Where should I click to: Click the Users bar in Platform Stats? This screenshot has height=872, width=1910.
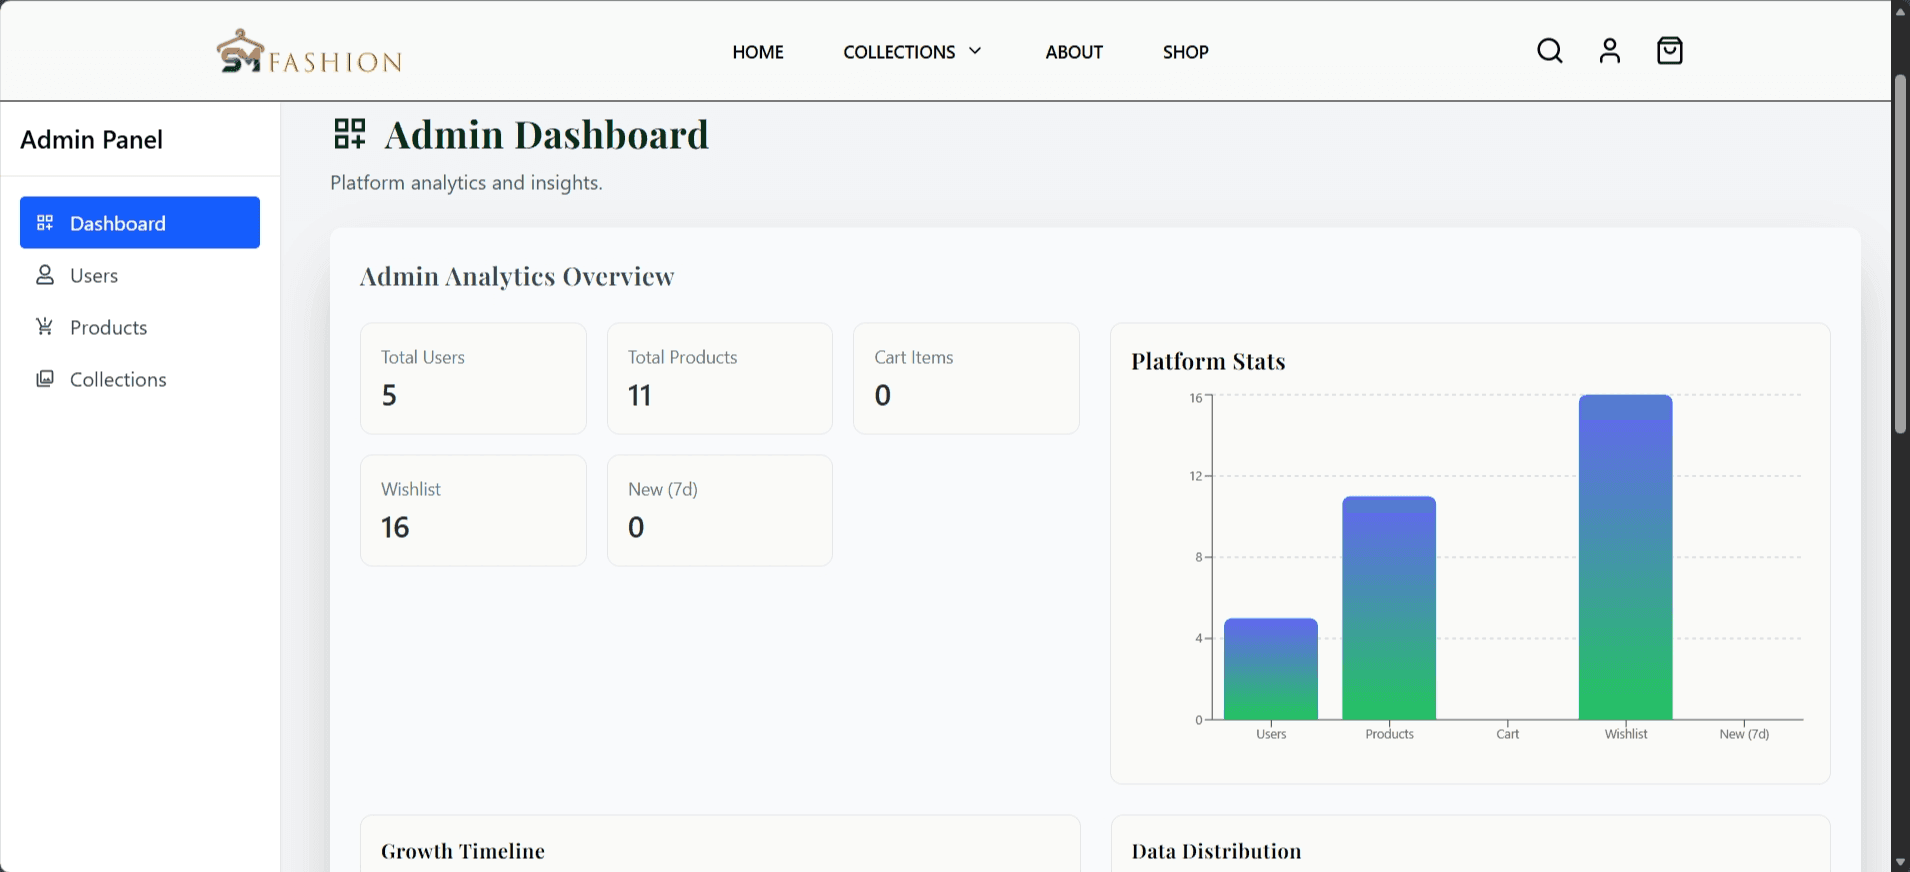tap(1271, 669)
